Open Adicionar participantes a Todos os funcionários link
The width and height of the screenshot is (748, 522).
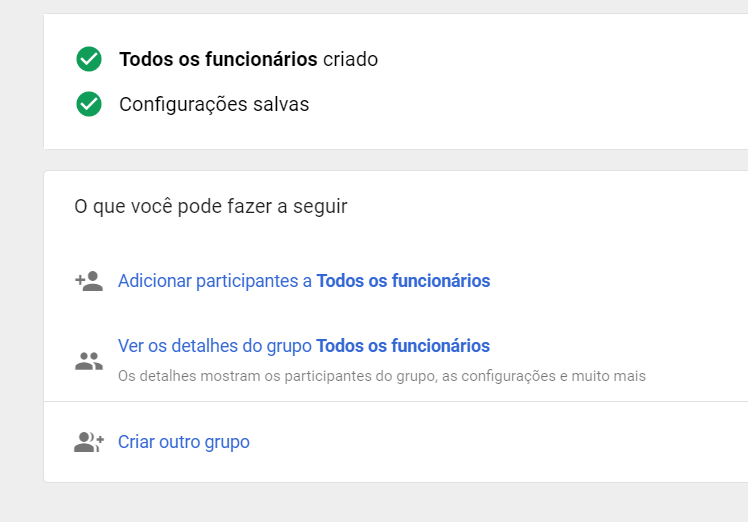coord(304,281)
